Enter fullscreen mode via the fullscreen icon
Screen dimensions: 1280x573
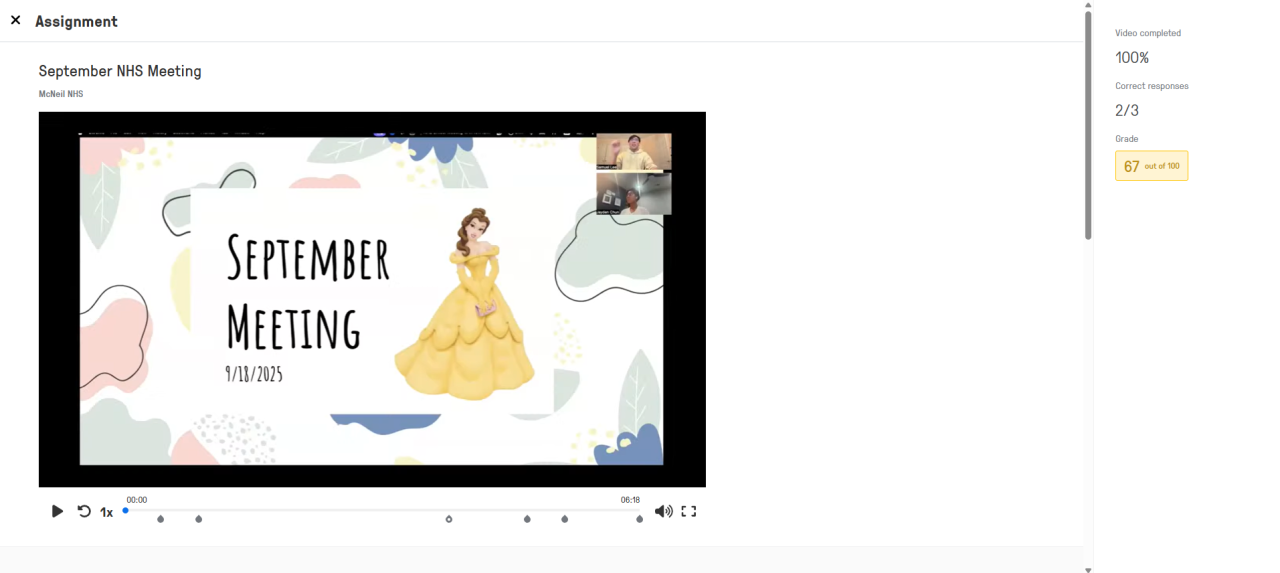(689, 511)
